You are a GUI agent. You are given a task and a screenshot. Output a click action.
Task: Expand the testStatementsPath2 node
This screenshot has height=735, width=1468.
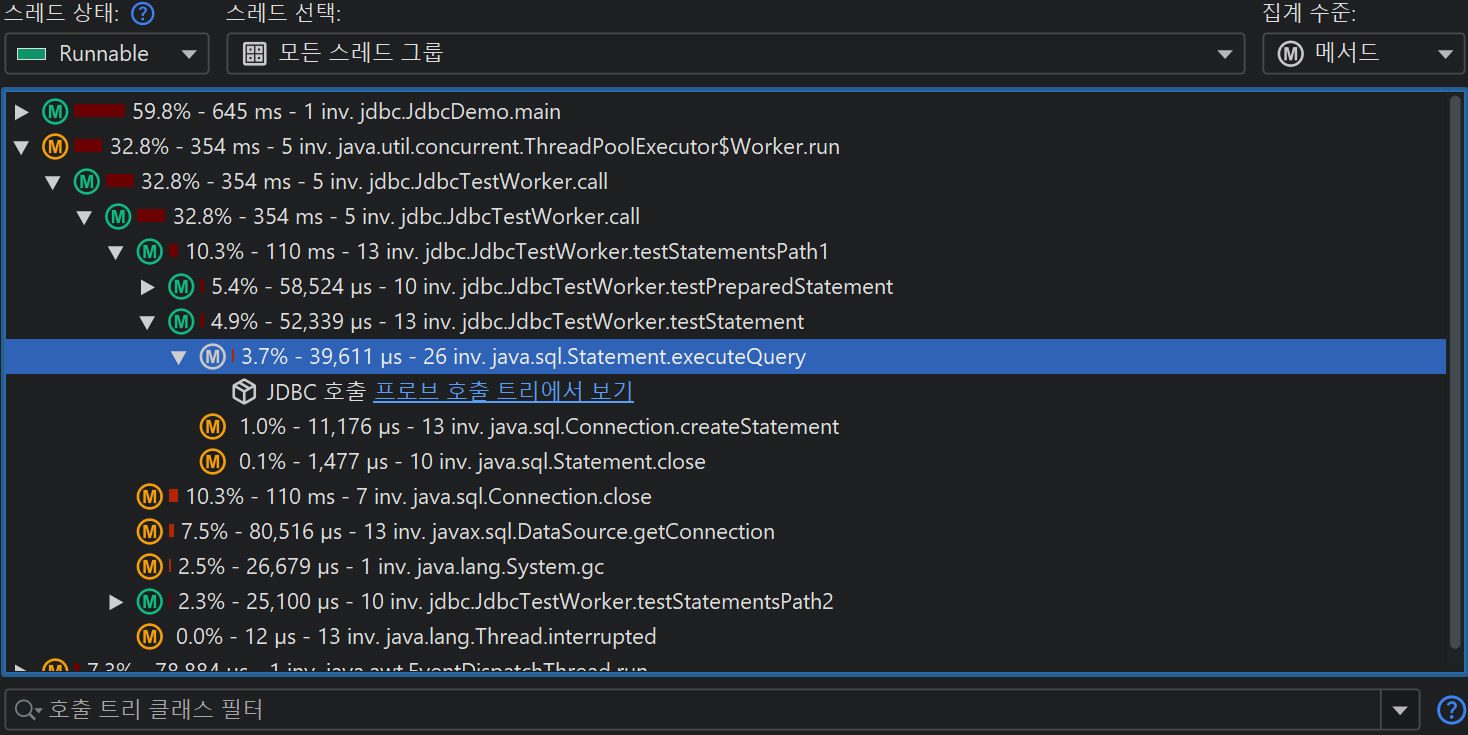click(117, 602)
